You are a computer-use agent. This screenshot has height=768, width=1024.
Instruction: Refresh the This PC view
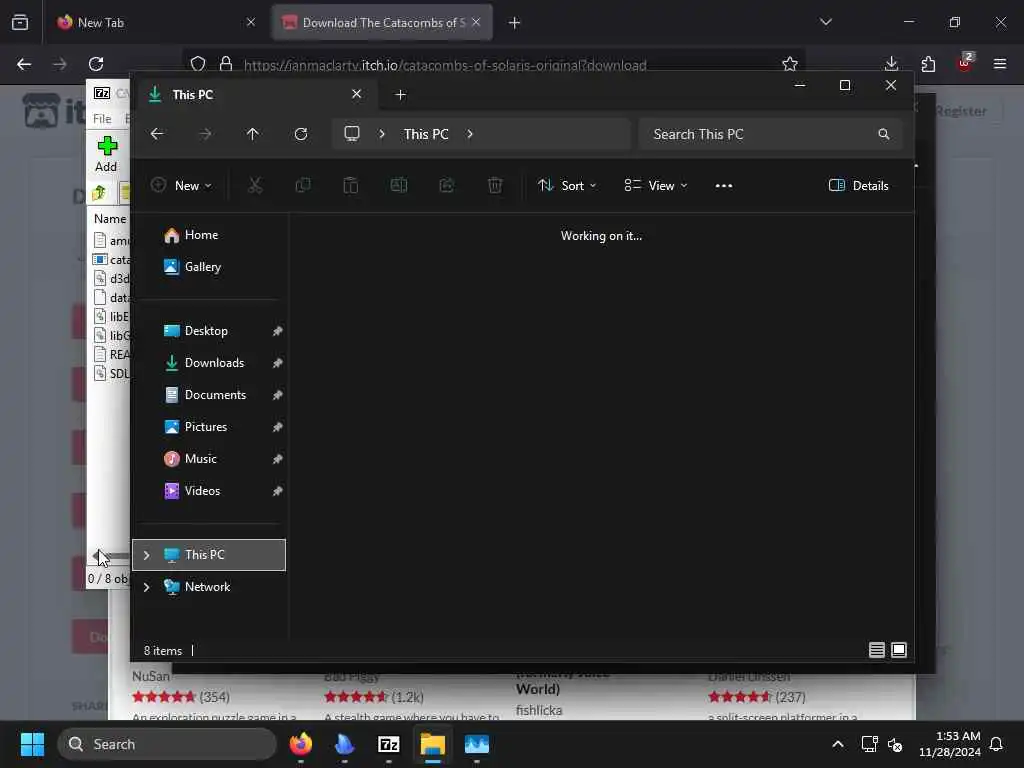click(301, 134)
